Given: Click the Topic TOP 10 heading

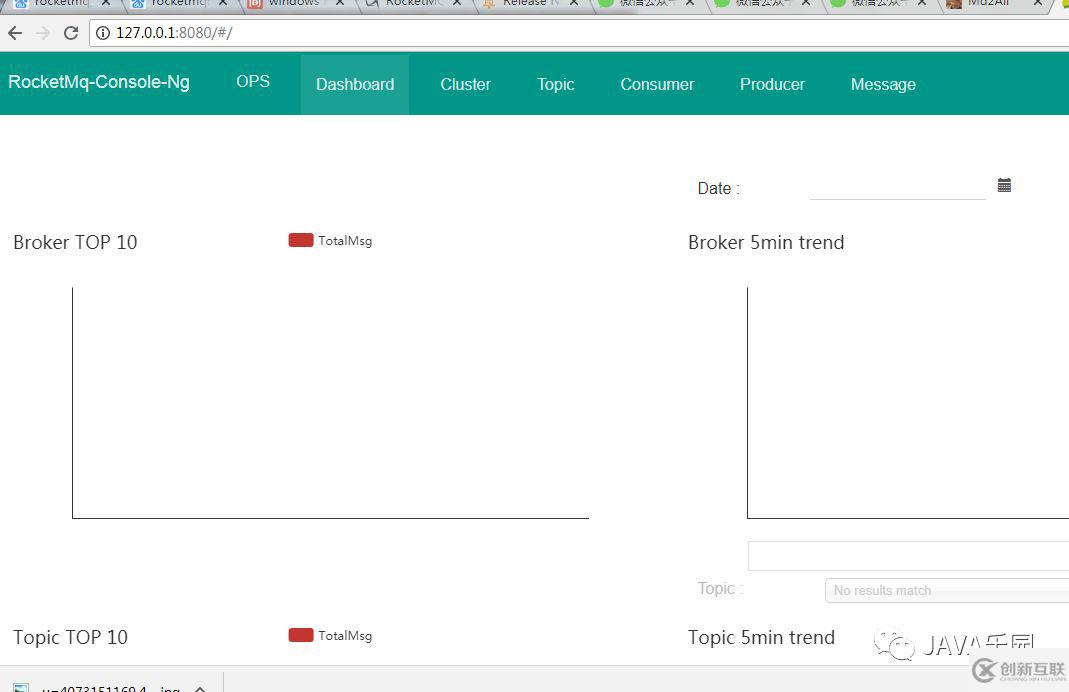Looking at the screenshot, I should (x=70, y=637).
